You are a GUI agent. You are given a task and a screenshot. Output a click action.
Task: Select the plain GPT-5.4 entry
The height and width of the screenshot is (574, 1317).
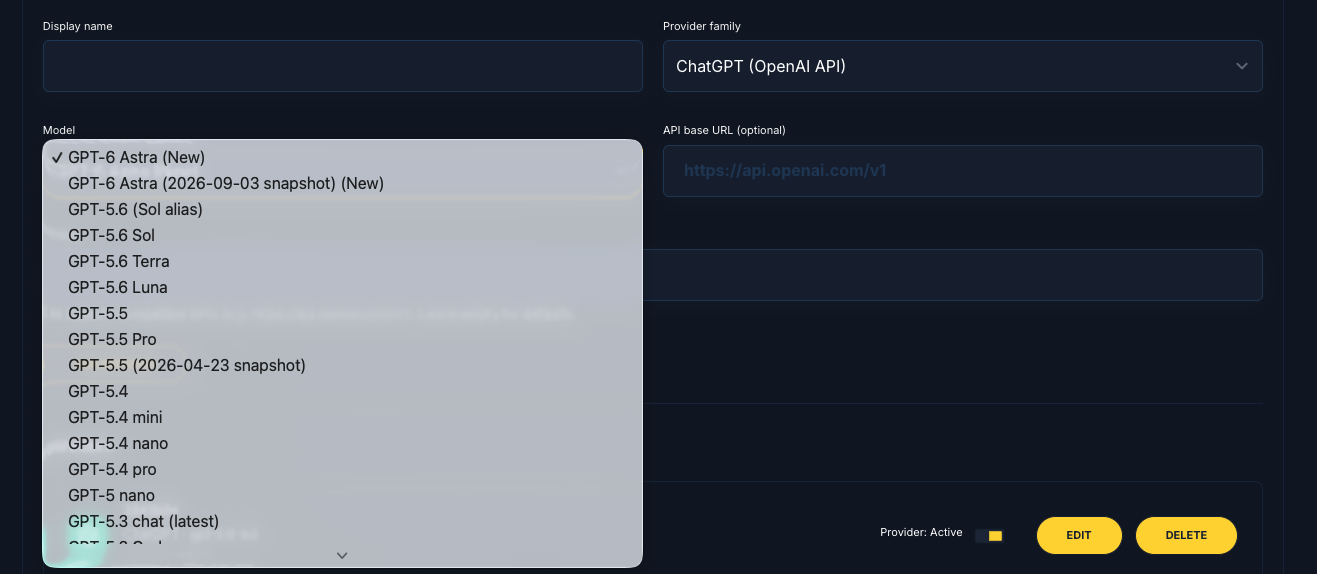pos(342,391)
